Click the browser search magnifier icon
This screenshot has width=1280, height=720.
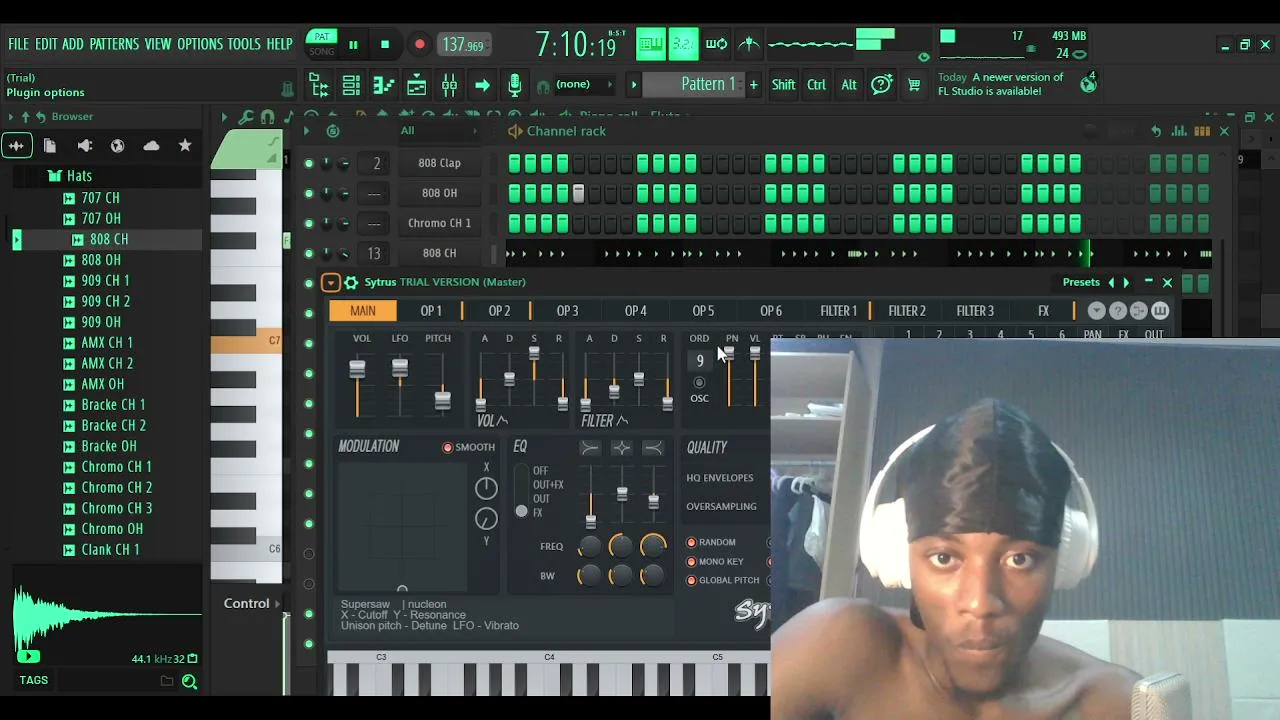click(189, 682)
